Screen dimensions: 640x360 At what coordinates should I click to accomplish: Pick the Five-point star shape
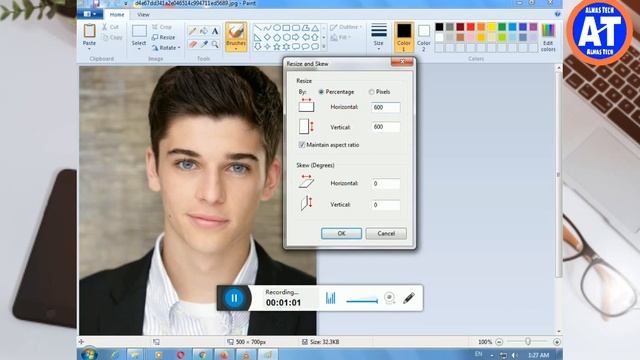(277, 47)
